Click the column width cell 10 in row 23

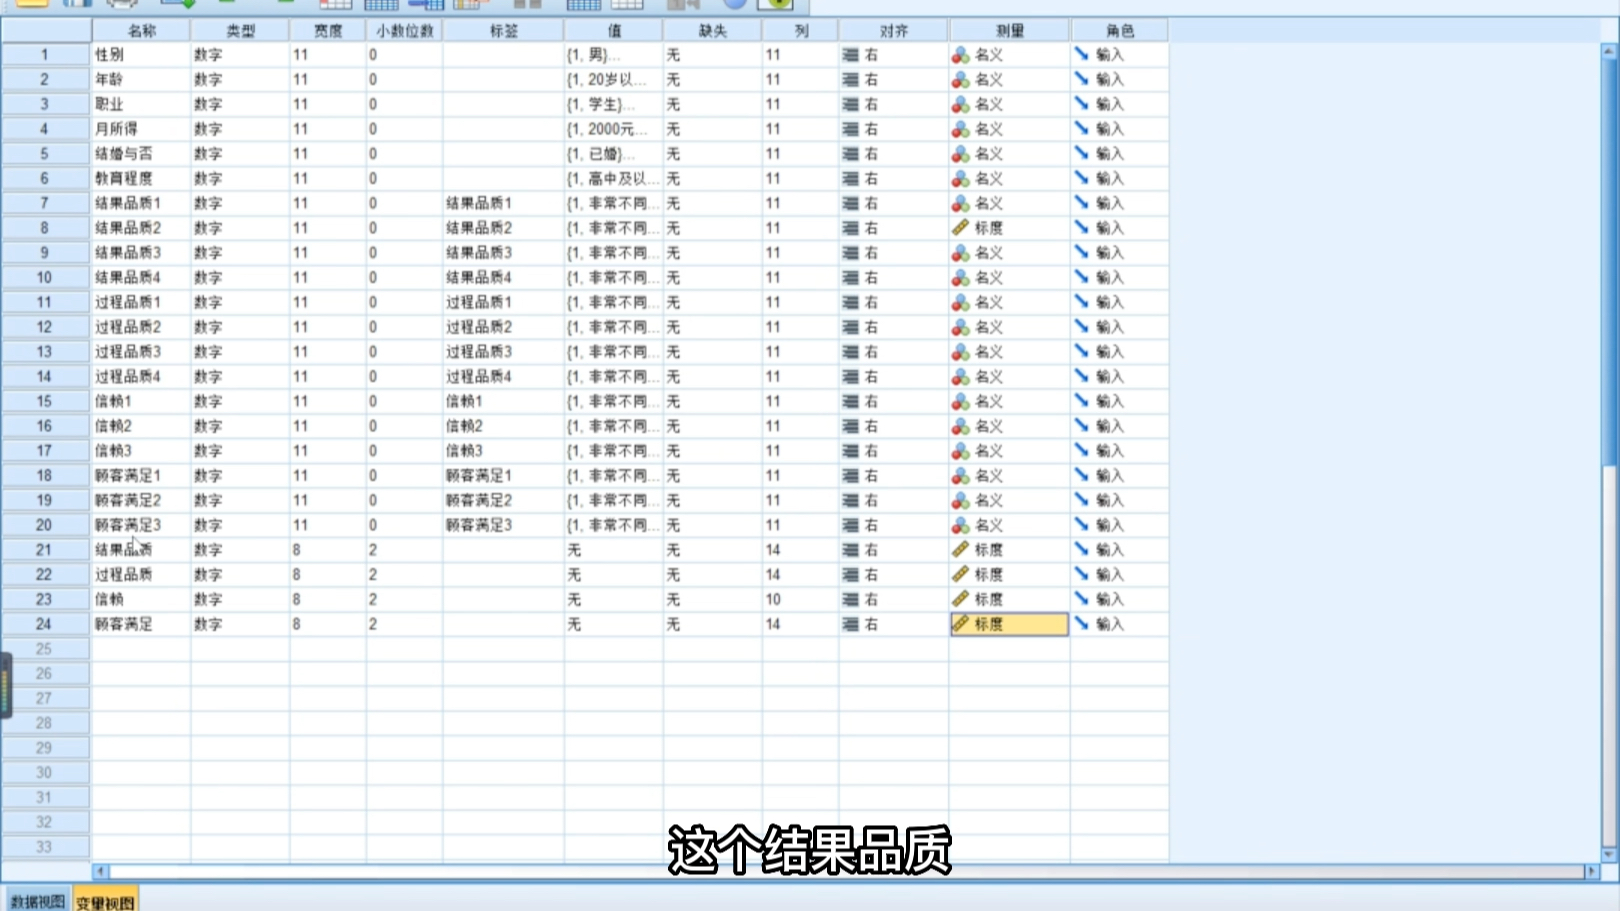(x=800, y=599)
